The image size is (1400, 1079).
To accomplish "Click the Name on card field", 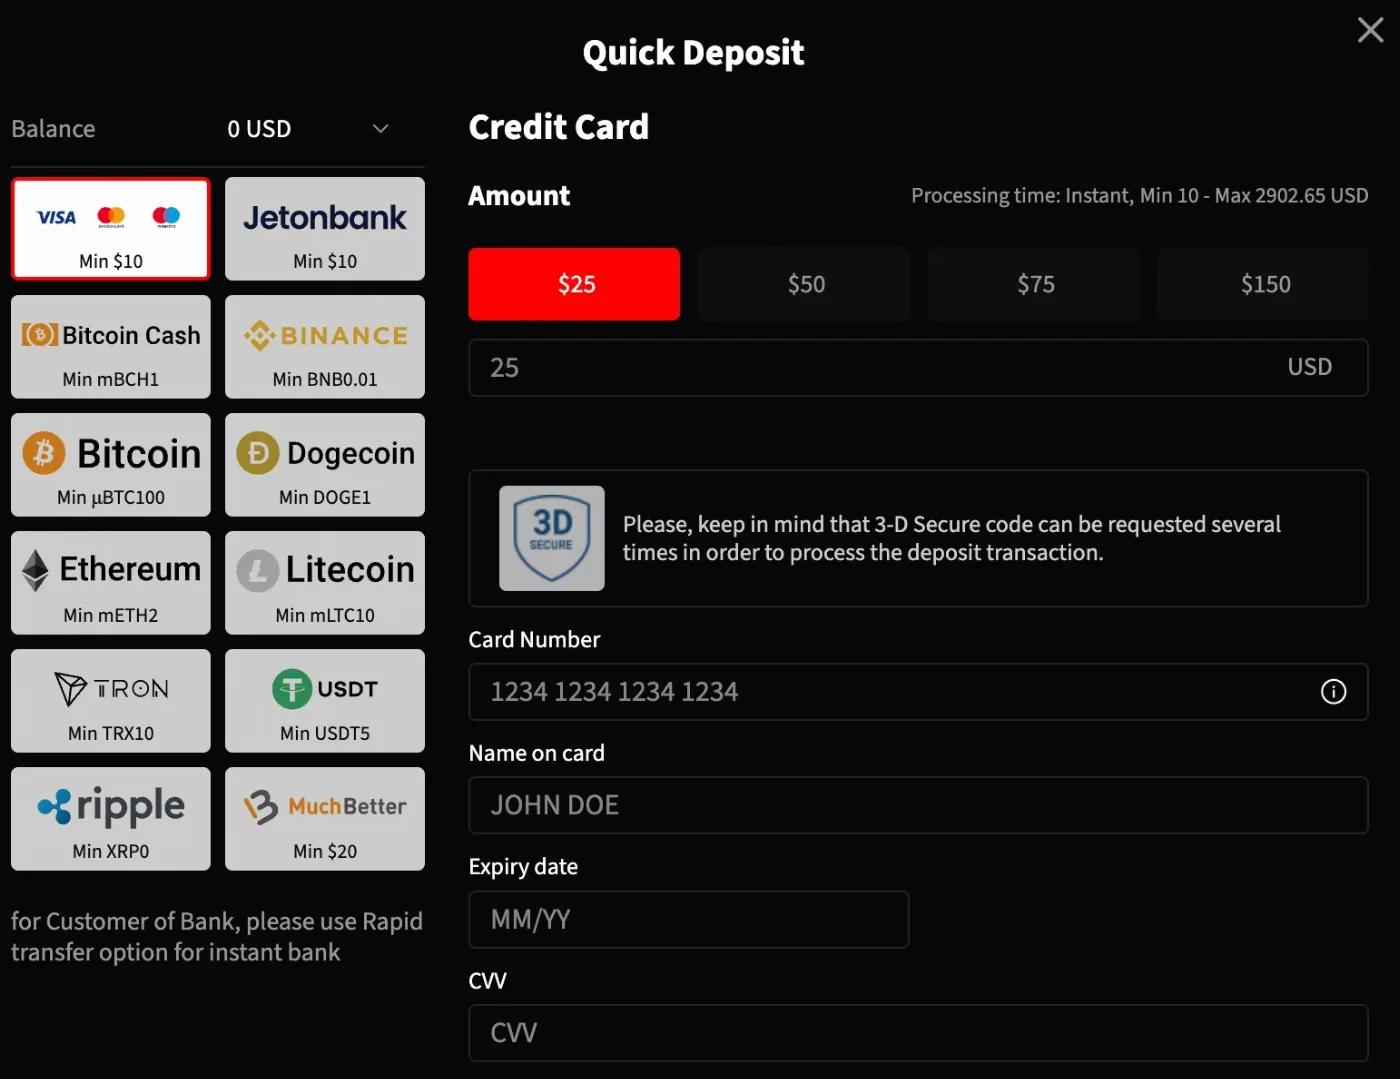I will pos(918,805).
